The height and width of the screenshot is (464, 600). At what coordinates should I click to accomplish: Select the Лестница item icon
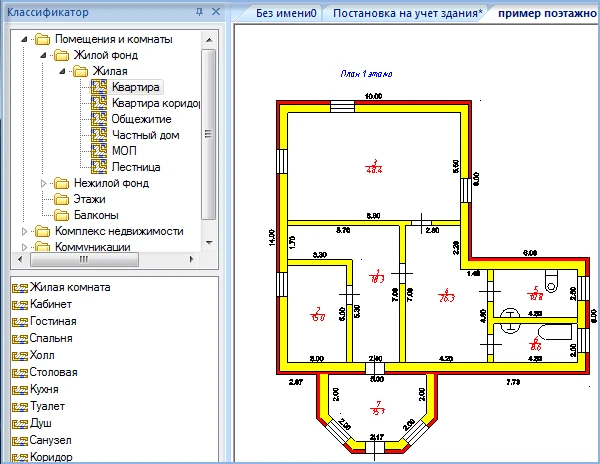pyautogui.click(x=98, y=167)
